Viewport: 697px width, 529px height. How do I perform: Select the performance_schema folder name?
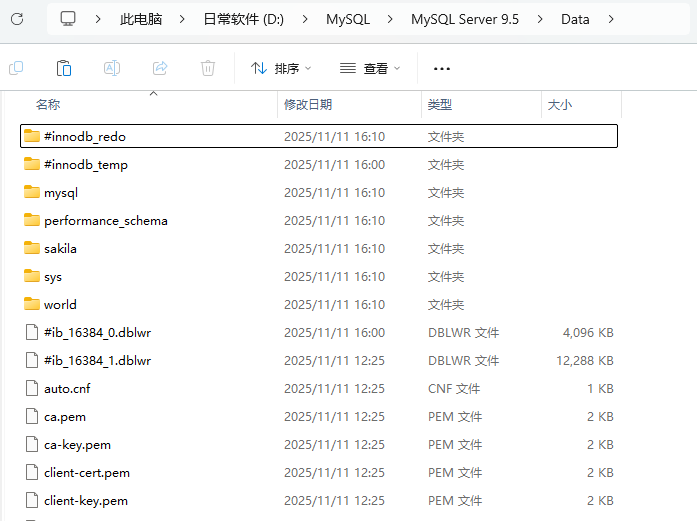[x=106, y=220]
